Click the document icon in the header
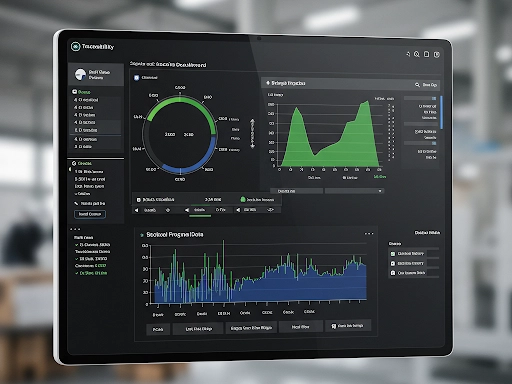The height and width of the screenshot is (384, 512). [426, 54]
